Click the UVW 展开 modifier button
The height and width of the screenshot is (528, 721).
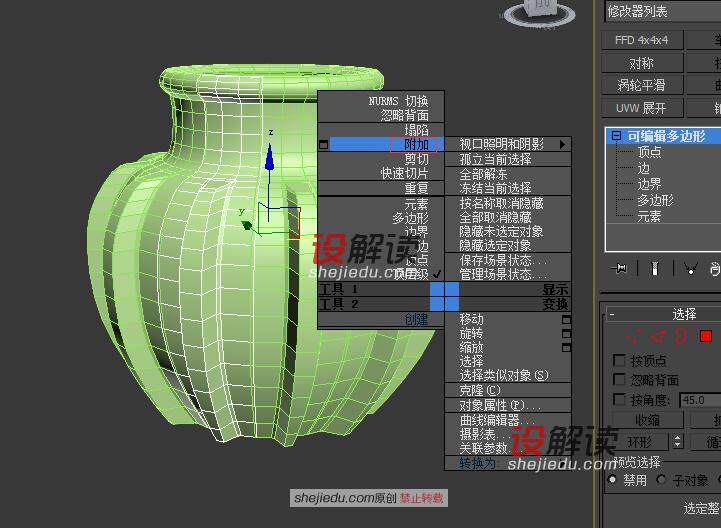pyautogui.click(x=642, y=108)
